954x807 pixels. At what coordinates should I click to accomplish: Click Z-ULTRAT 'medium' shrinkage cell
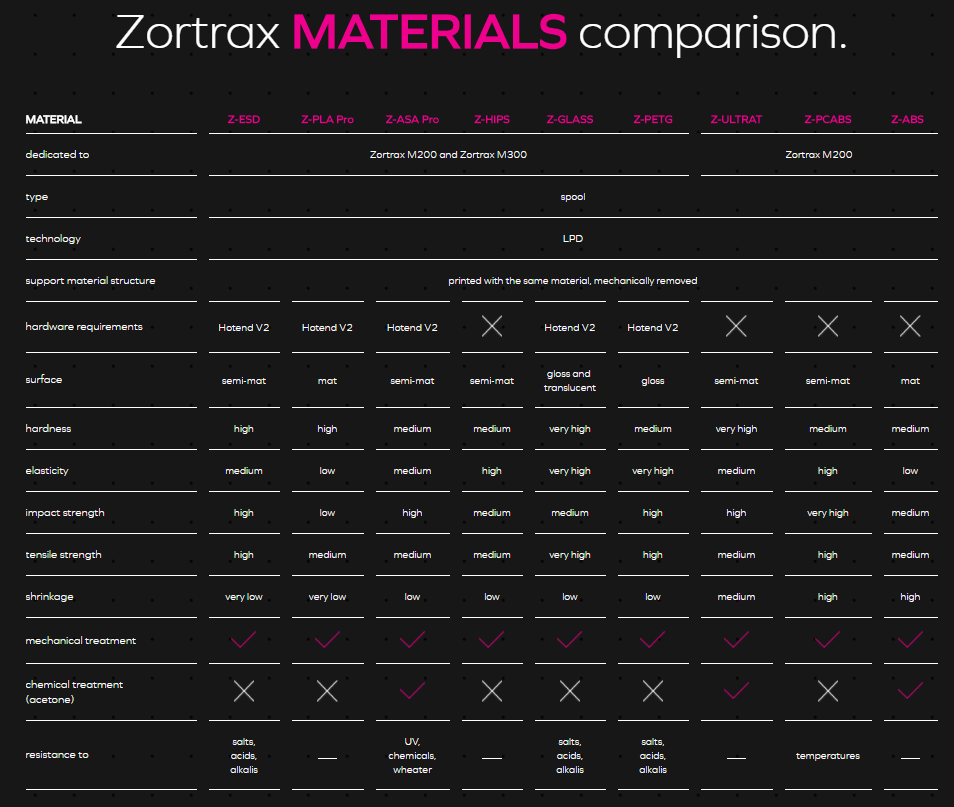pos(736,597)
